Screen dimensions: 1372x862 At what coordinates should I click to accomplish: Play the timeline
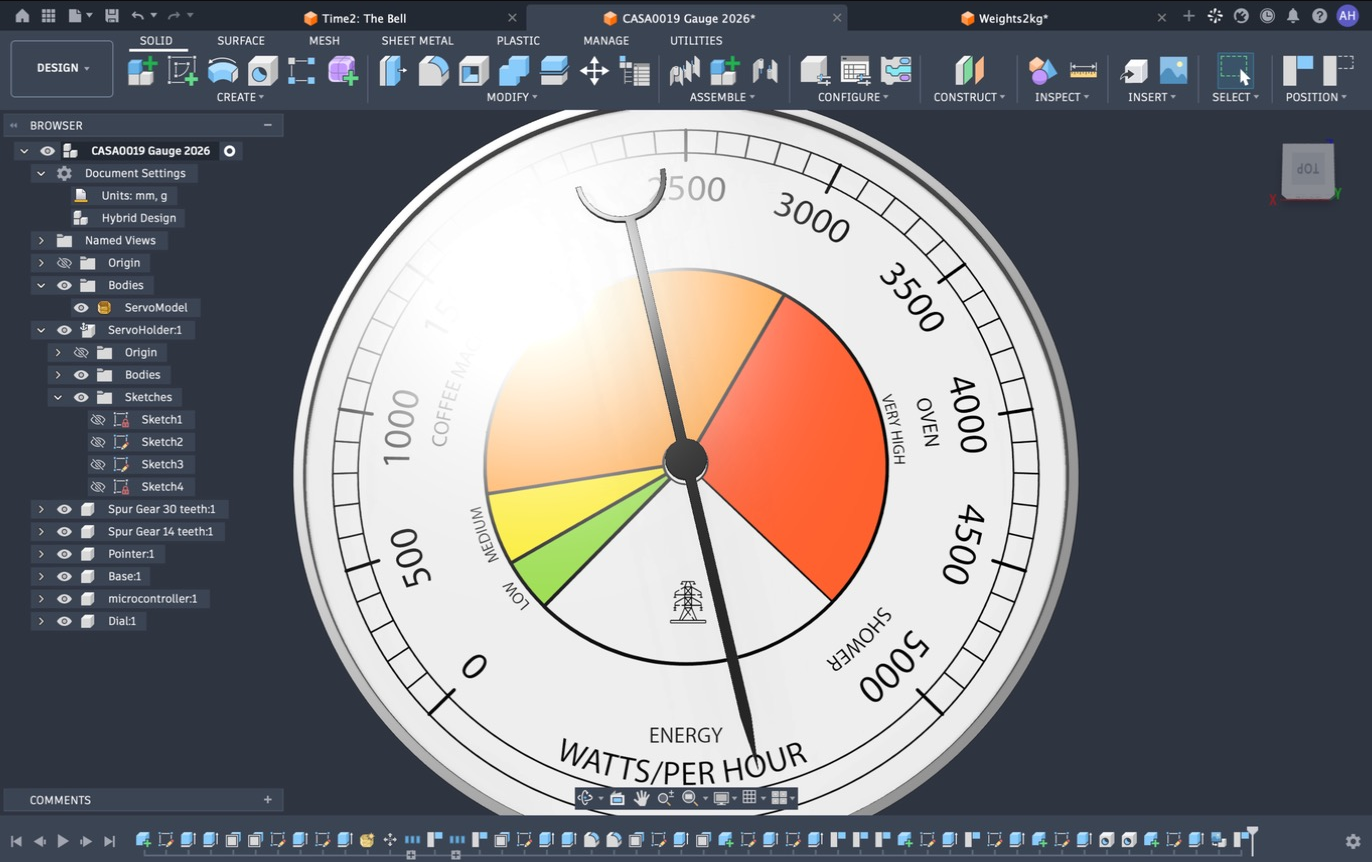[62, 841]
